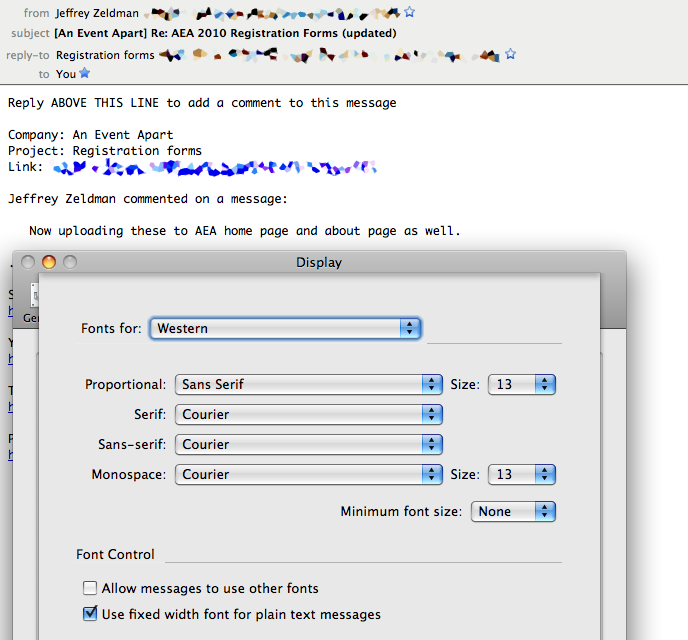Screen dimensions: 688x640
Task: Open the Minimum font size dropdown
Action: (x=513, y=511)
